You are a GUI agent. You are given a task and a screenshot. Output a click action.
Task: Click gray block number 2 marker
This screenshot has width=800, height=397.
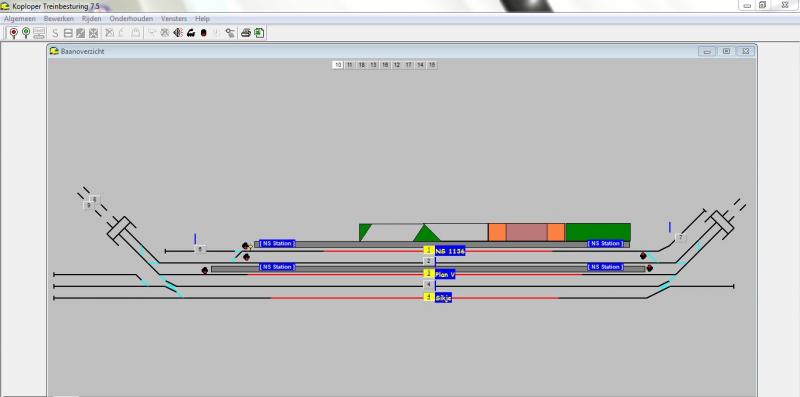click(x=429, y=261)
